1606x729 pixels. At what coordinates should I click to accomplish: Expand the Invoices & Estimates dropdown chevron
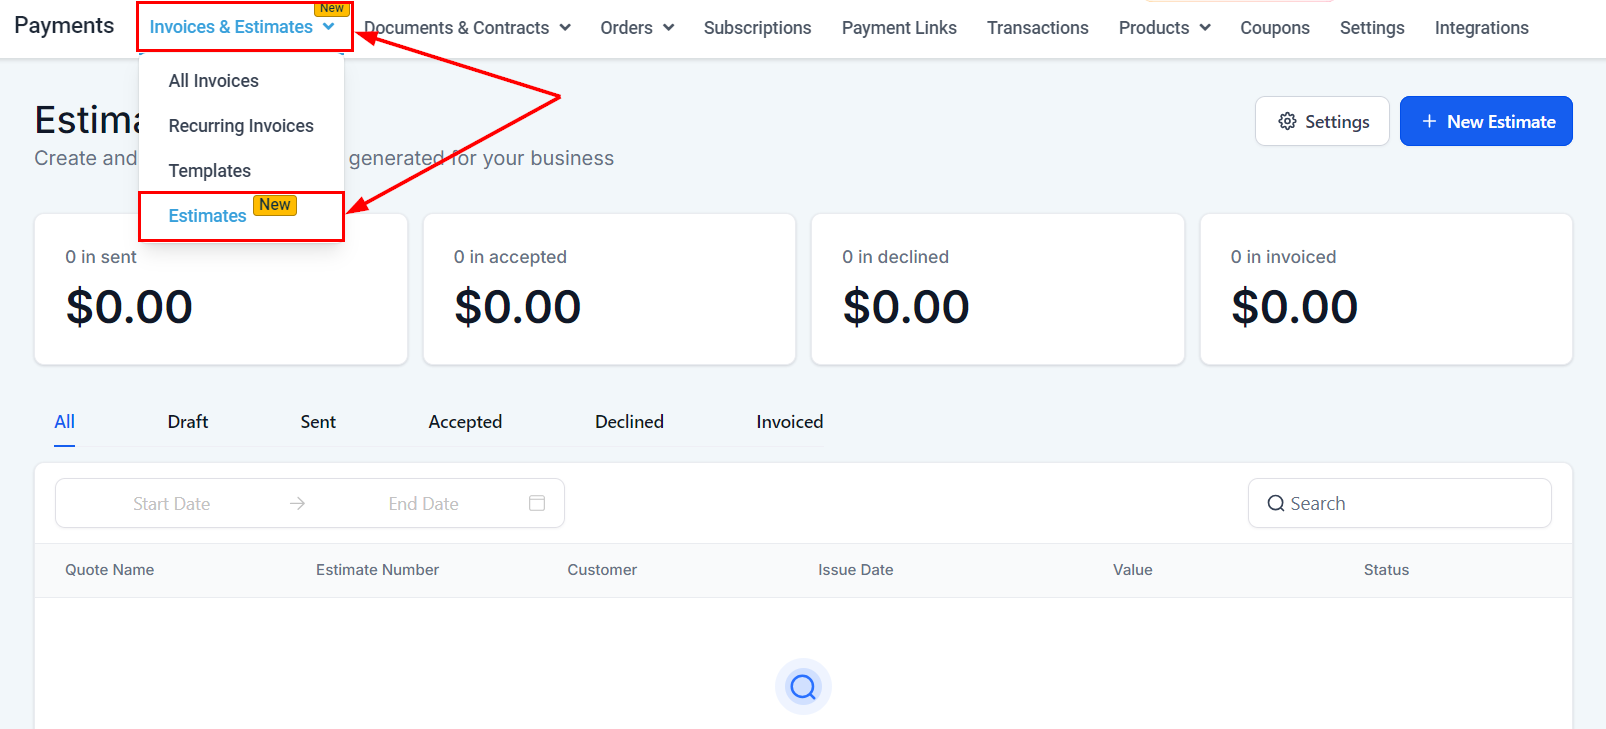(x=329, y=27)
